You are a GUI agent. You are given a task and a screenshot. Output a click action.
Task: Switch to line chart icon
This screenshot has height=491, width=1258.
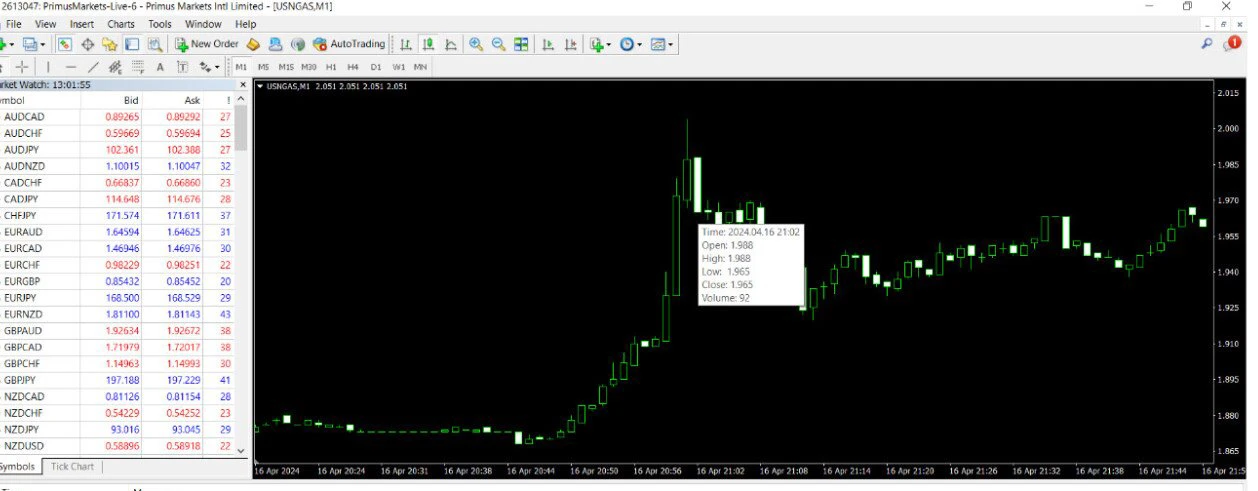(x=451, y=44)
